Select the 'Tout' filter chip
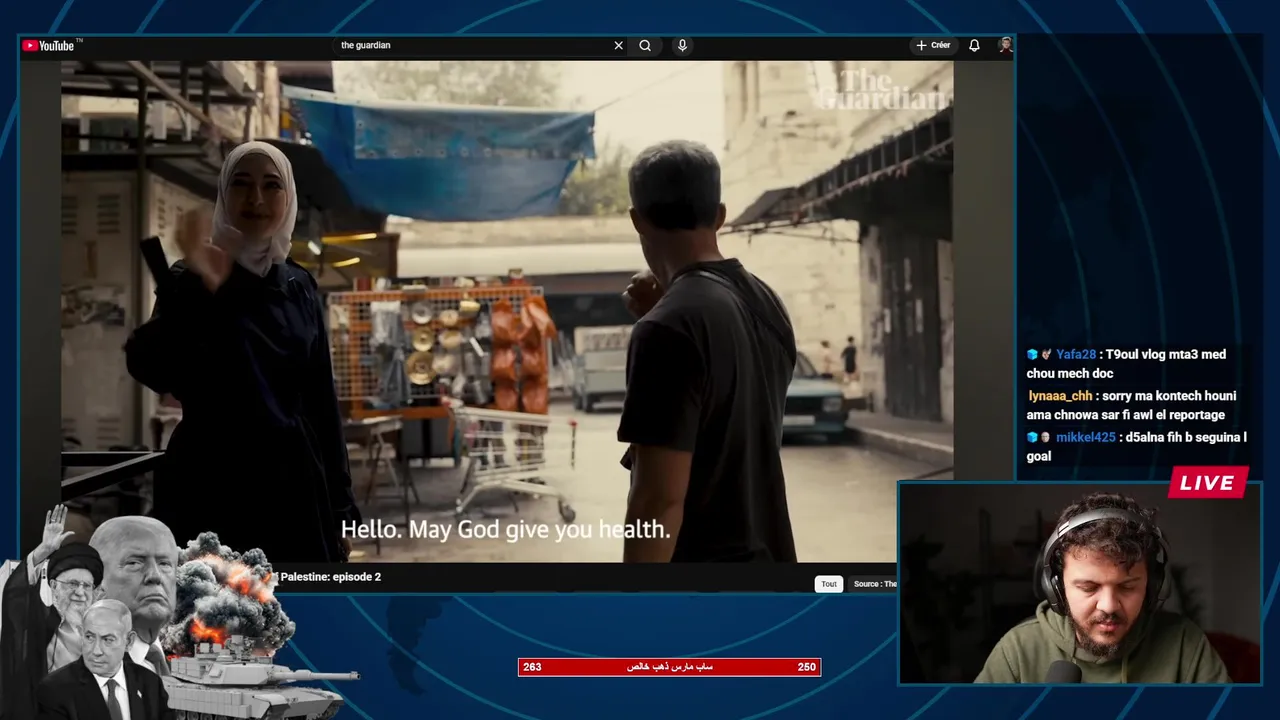Screen dimensions: 1280x720 [829, 584]
